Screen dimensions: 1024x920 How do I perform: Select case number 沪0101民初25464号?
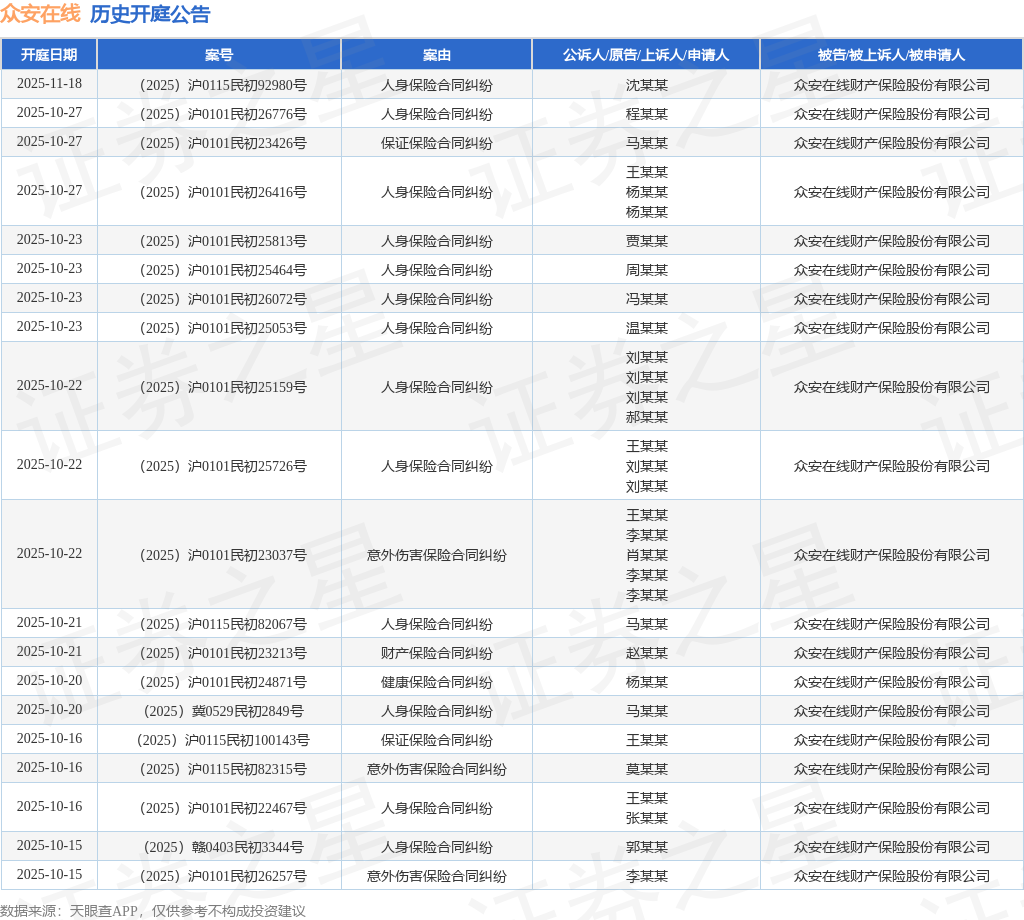pos(223,270)
